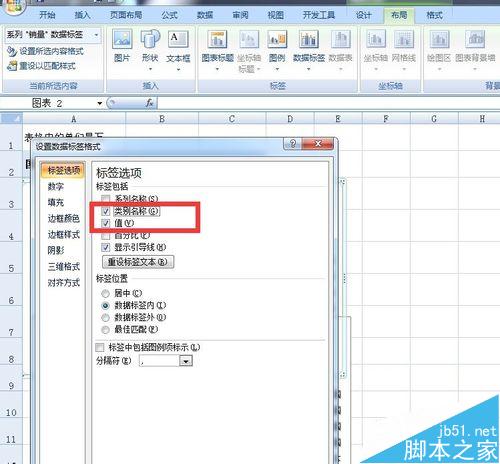Switch to the 格式 Format tab
This screenshot has width=500, height=464.
[x=434, y=15]
